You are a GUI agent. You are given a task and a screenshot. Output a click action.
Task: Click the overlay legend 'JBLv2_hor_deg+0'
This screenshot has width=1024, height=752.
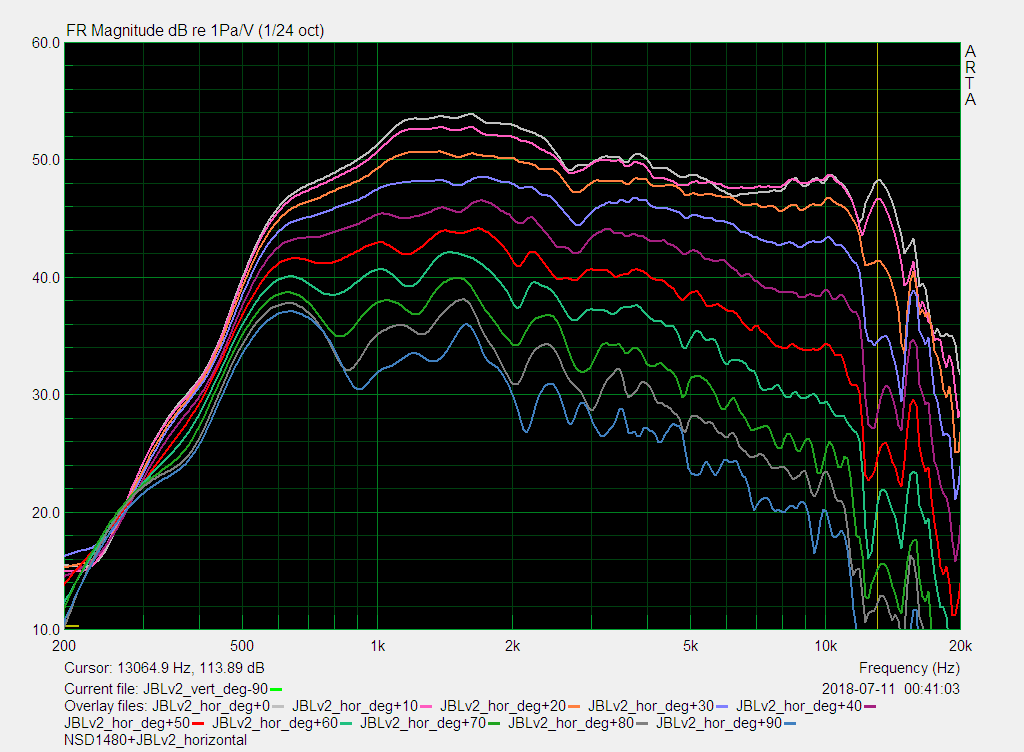point(211,706)
